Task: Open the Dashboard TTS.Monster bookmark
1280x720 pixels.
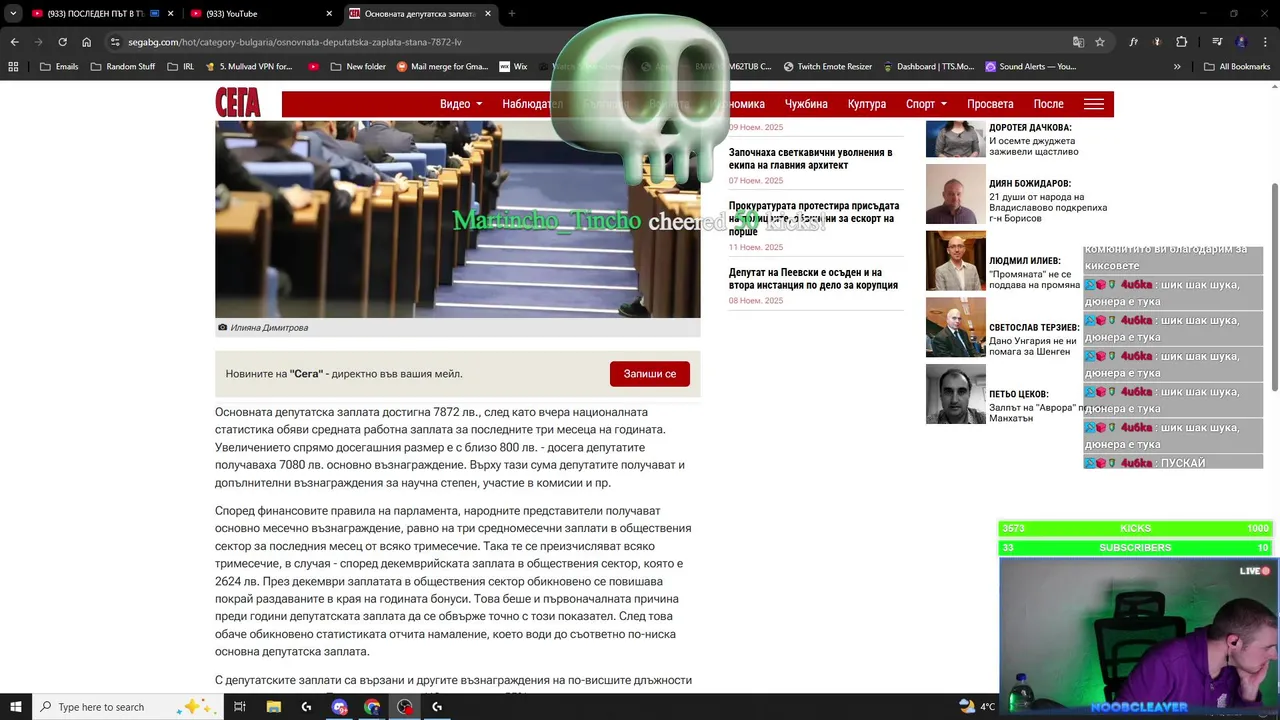Action: 929,66
